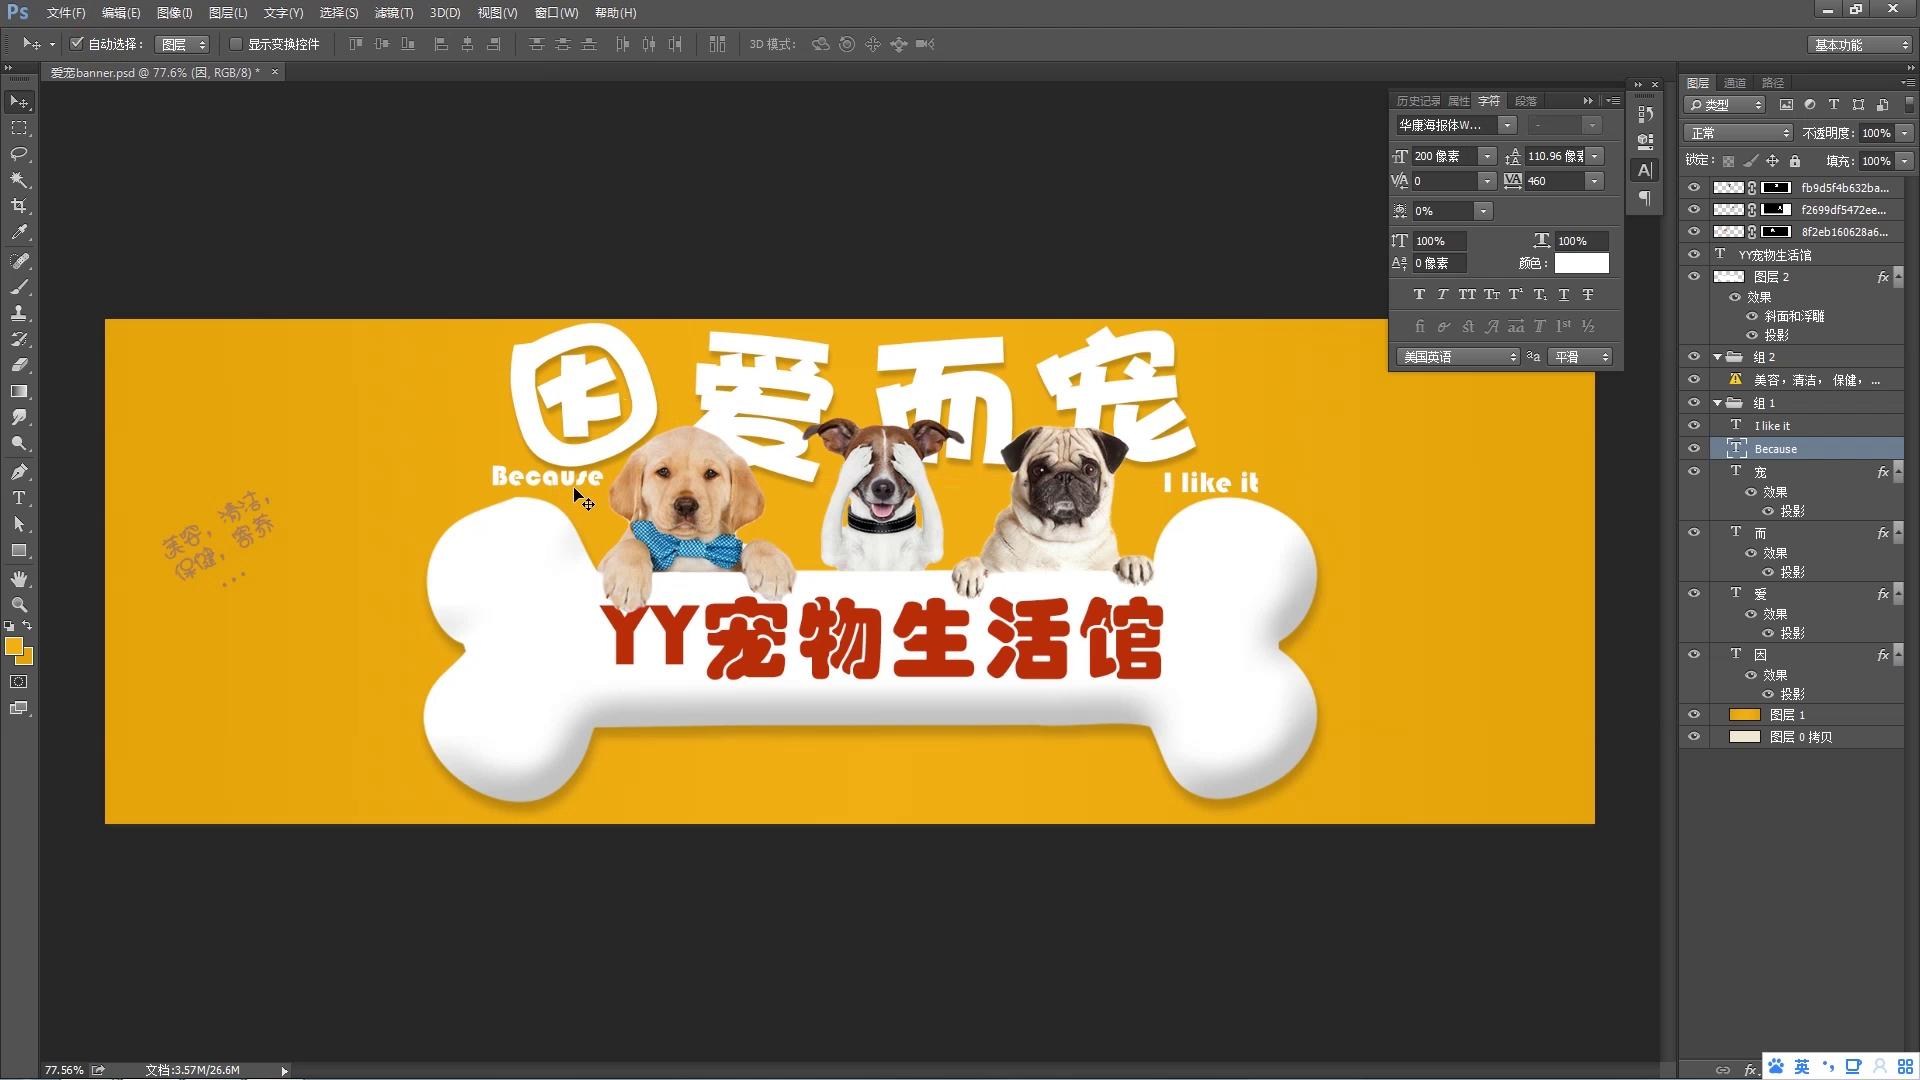1920x1080 pixels.
Task: Open the 滤镜(T) menu
Action: (x=393, y=13)
